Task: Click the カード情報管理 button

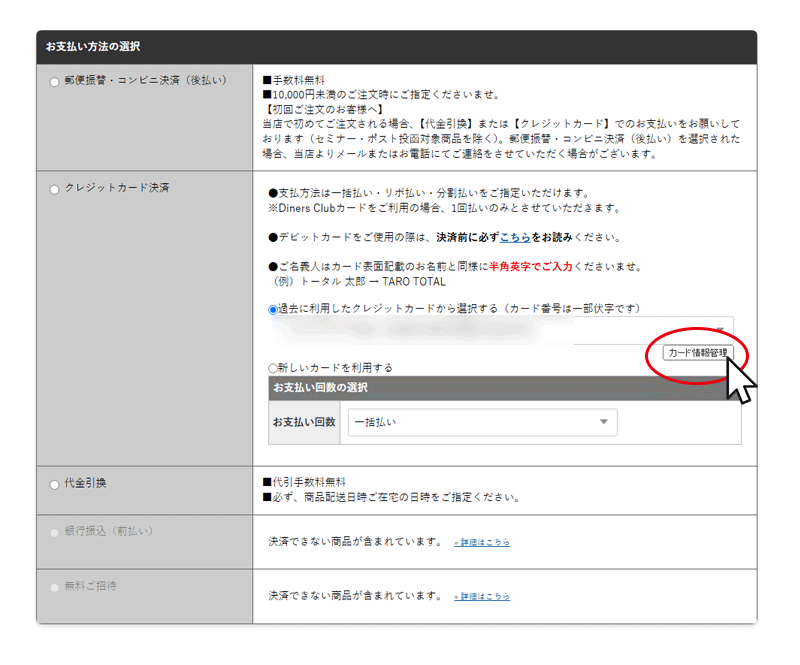Action: coord(697,353)
